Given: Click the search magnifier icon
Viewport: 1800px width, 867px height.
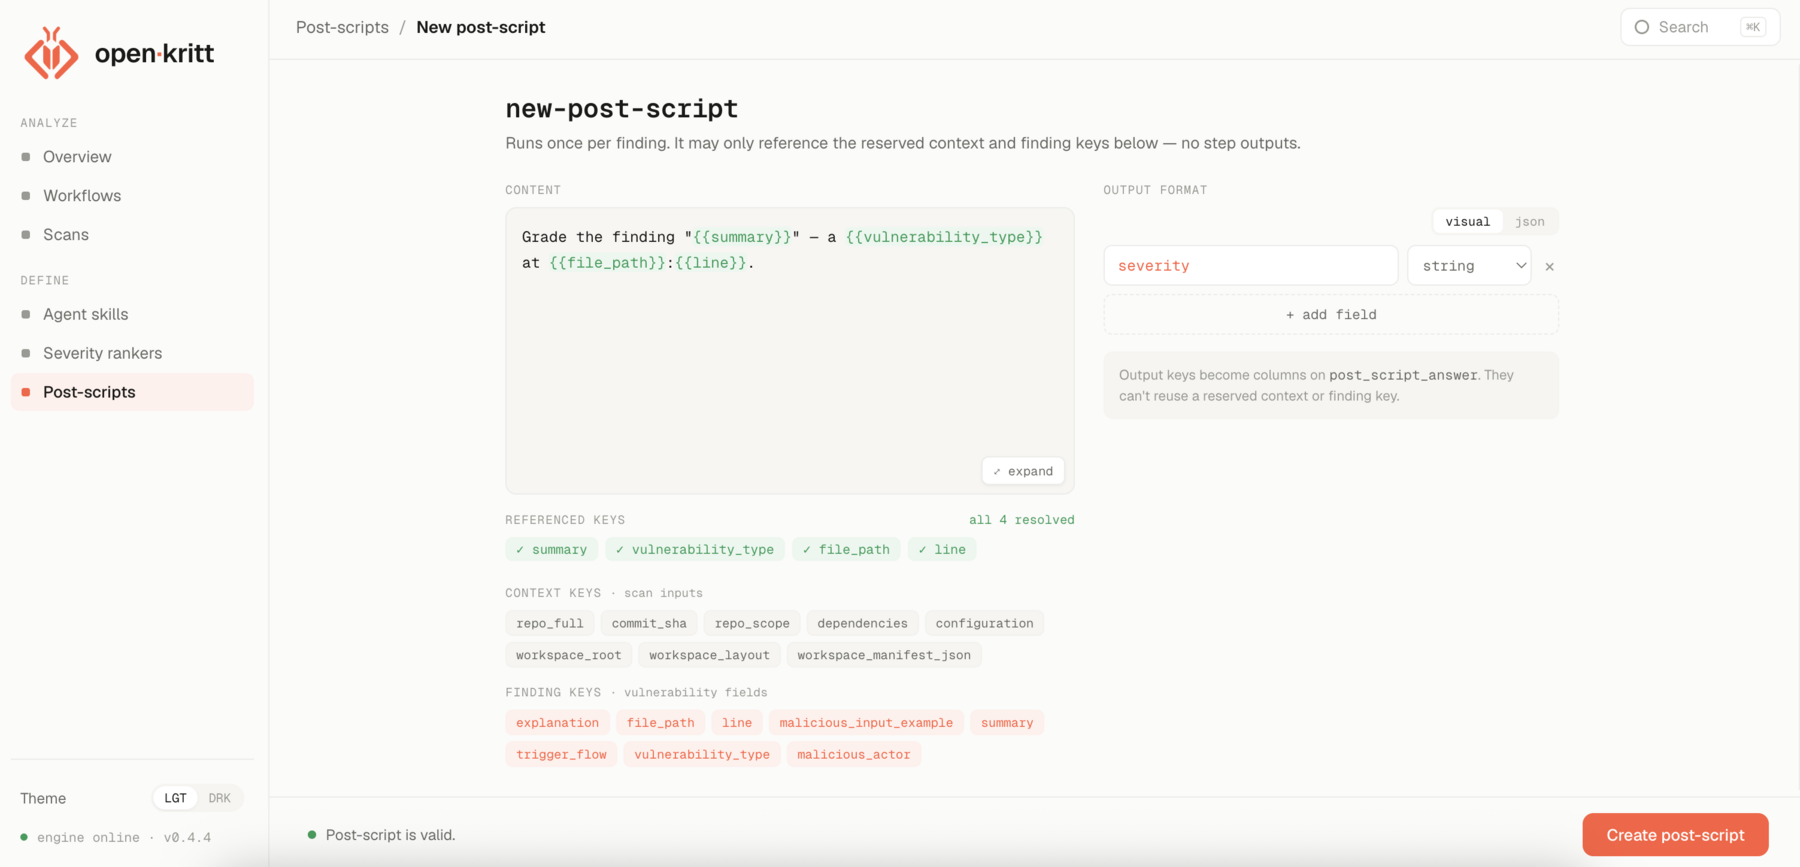Looking at the screenshot, I should click(x=1642, y=27).
